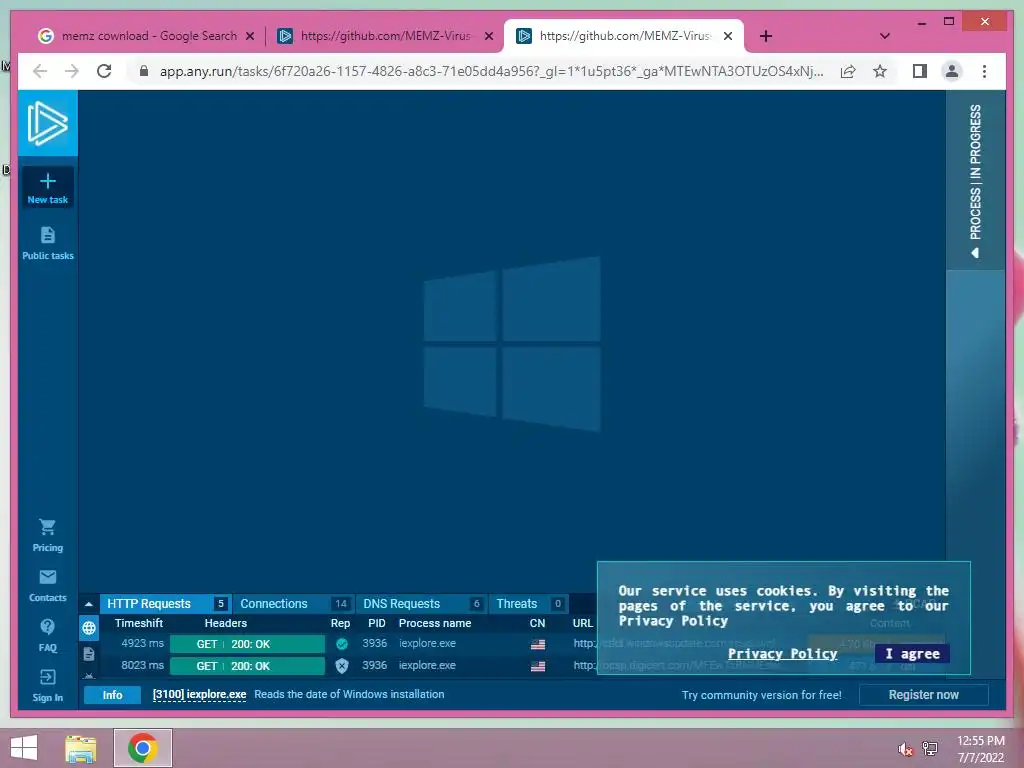Image resolution: width=1024 pixels, height=768 pixels.
Task: Start a New task
Action: tap(48, 187)
